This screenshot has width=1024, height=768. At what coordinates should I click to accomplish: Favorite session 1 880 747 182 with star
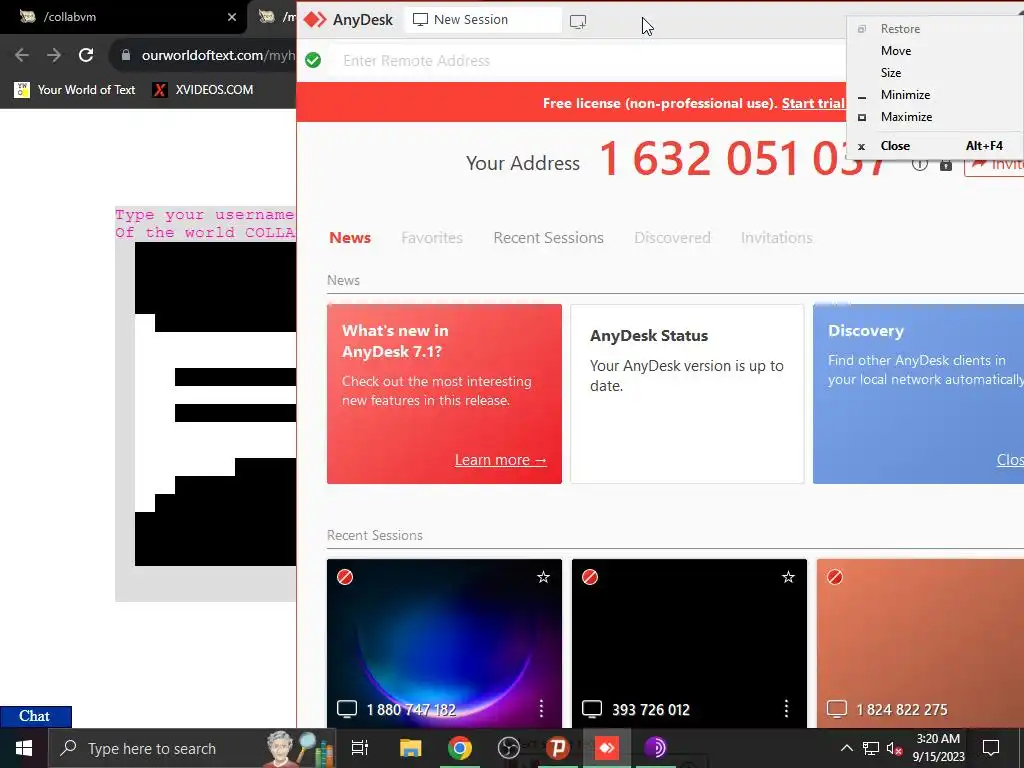click(x=543, y=577)
